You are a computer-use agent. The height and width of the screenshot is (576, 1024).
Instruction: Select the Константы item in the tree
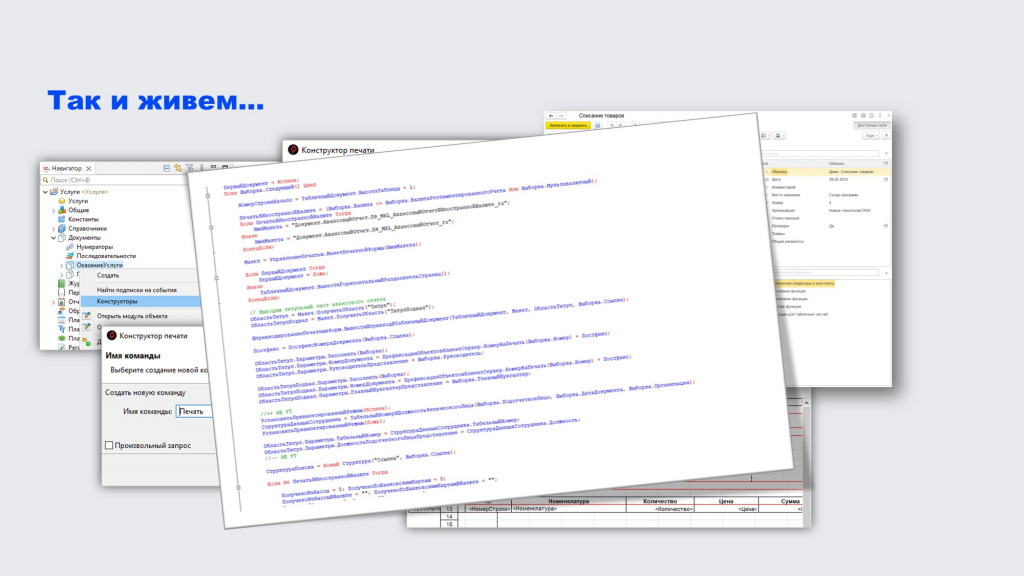click(x=84, y=219)
